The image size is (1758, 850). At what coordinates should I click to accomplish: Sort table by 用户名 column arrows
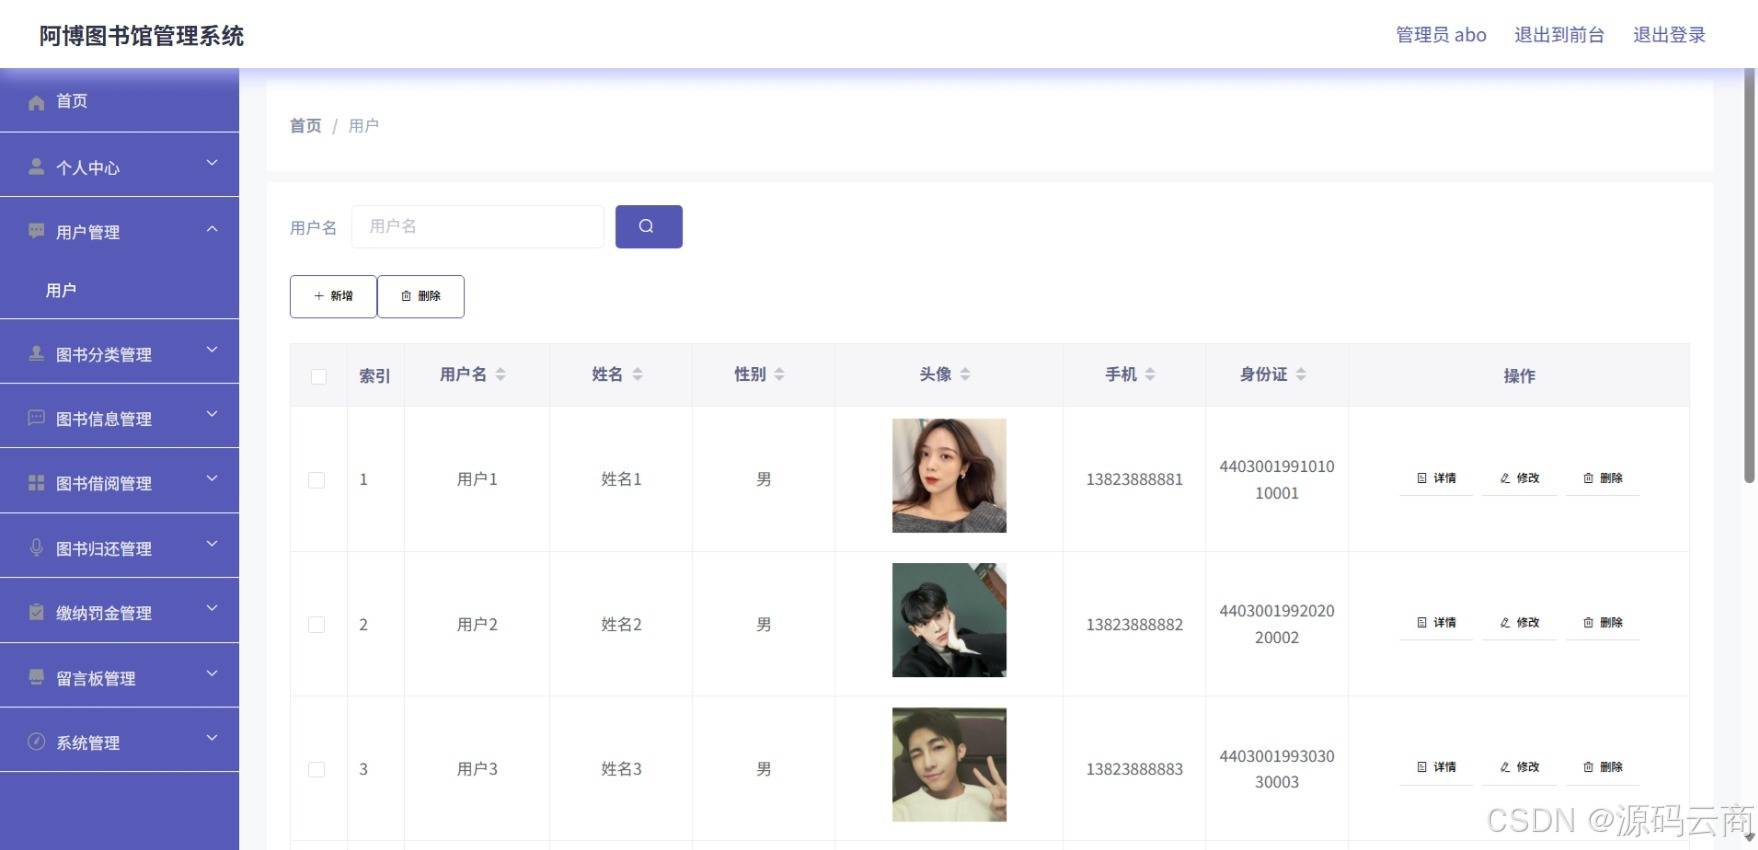point(500,374)
